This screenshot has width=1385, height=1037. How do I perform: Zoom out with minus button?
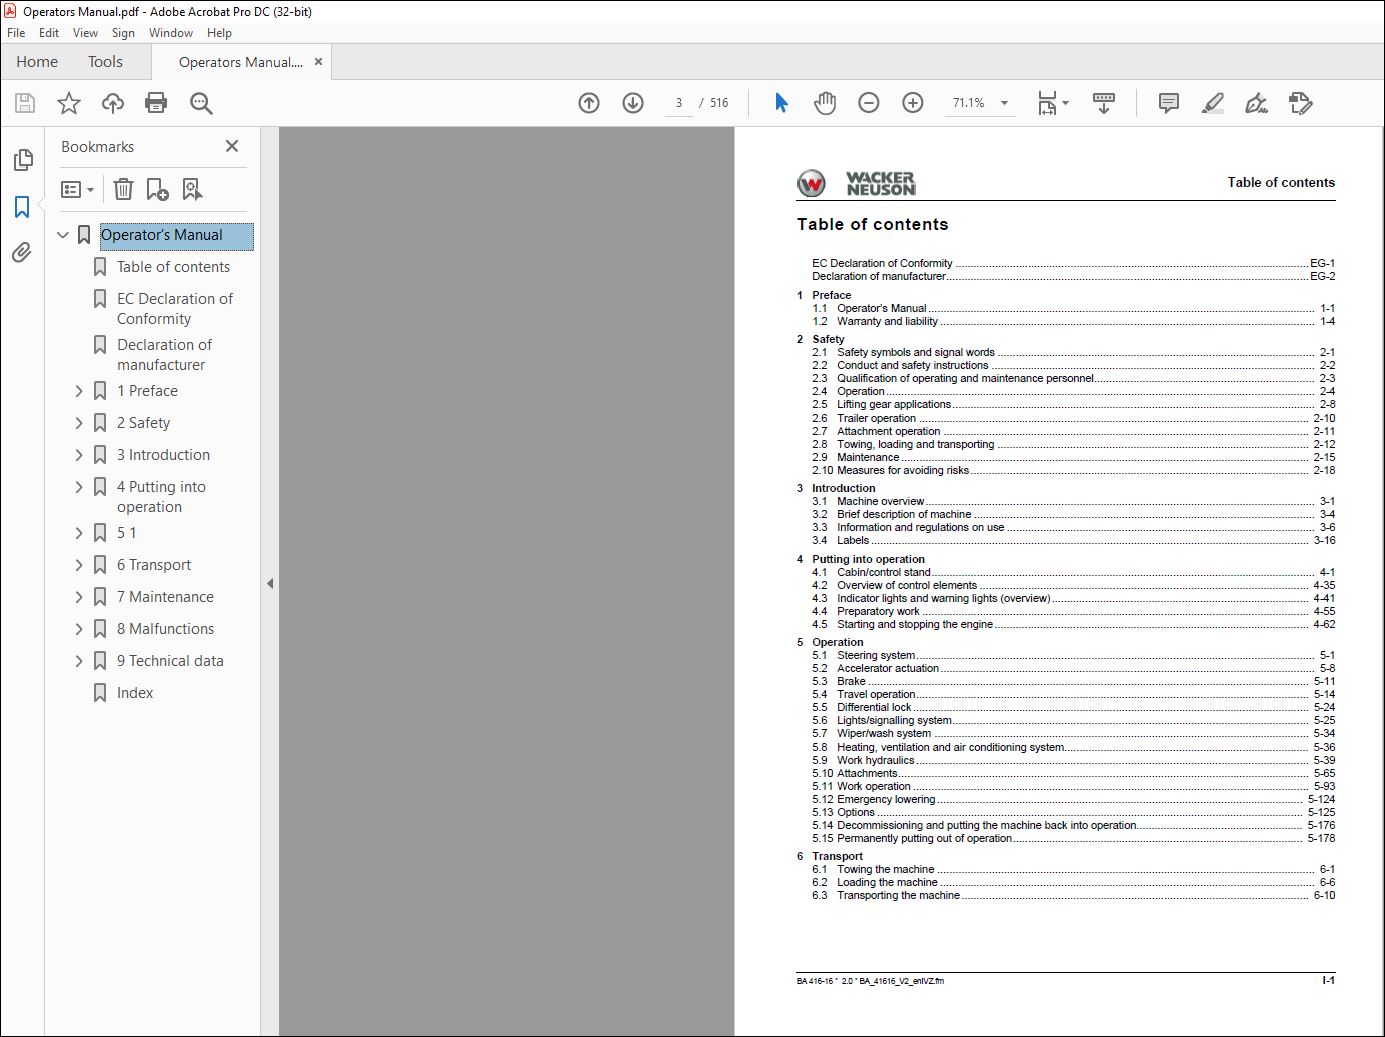869,103
